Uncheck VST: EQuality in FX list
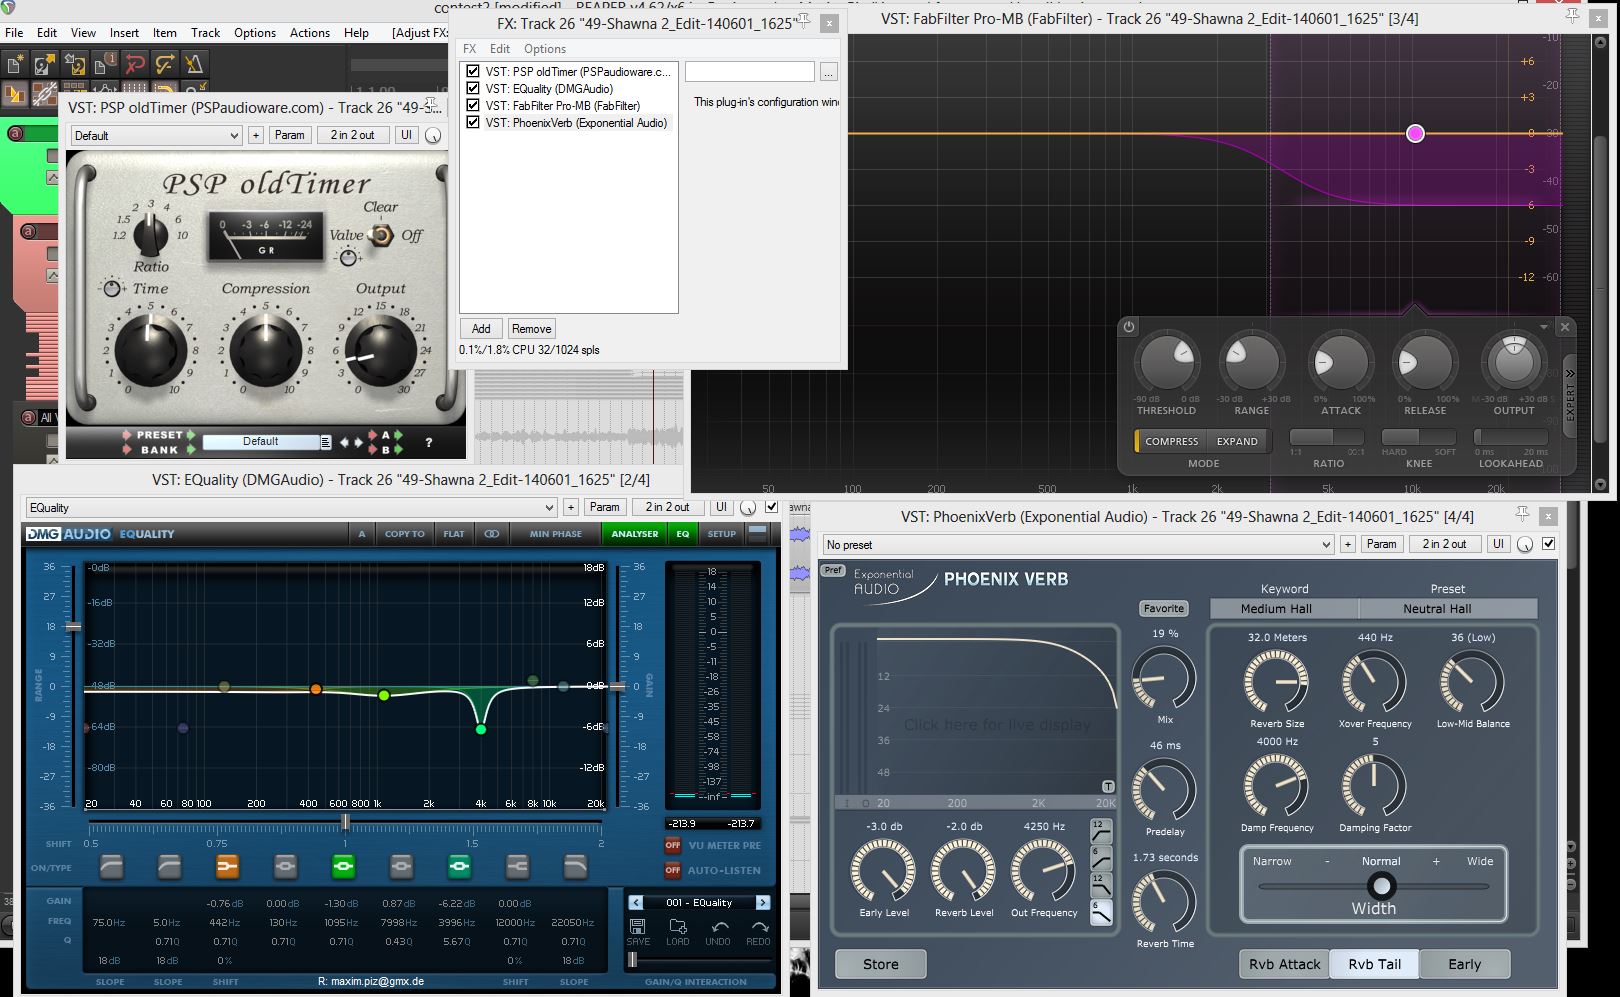 pyautogui.click(x=473, y=88)
